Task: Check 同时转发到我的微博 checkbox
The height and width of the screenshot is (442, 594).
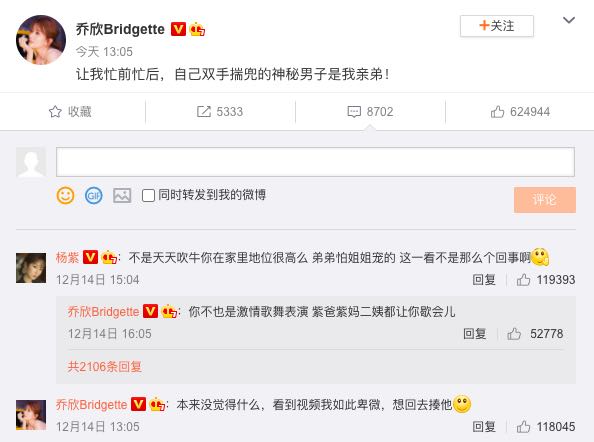Action: pos(148,195)
